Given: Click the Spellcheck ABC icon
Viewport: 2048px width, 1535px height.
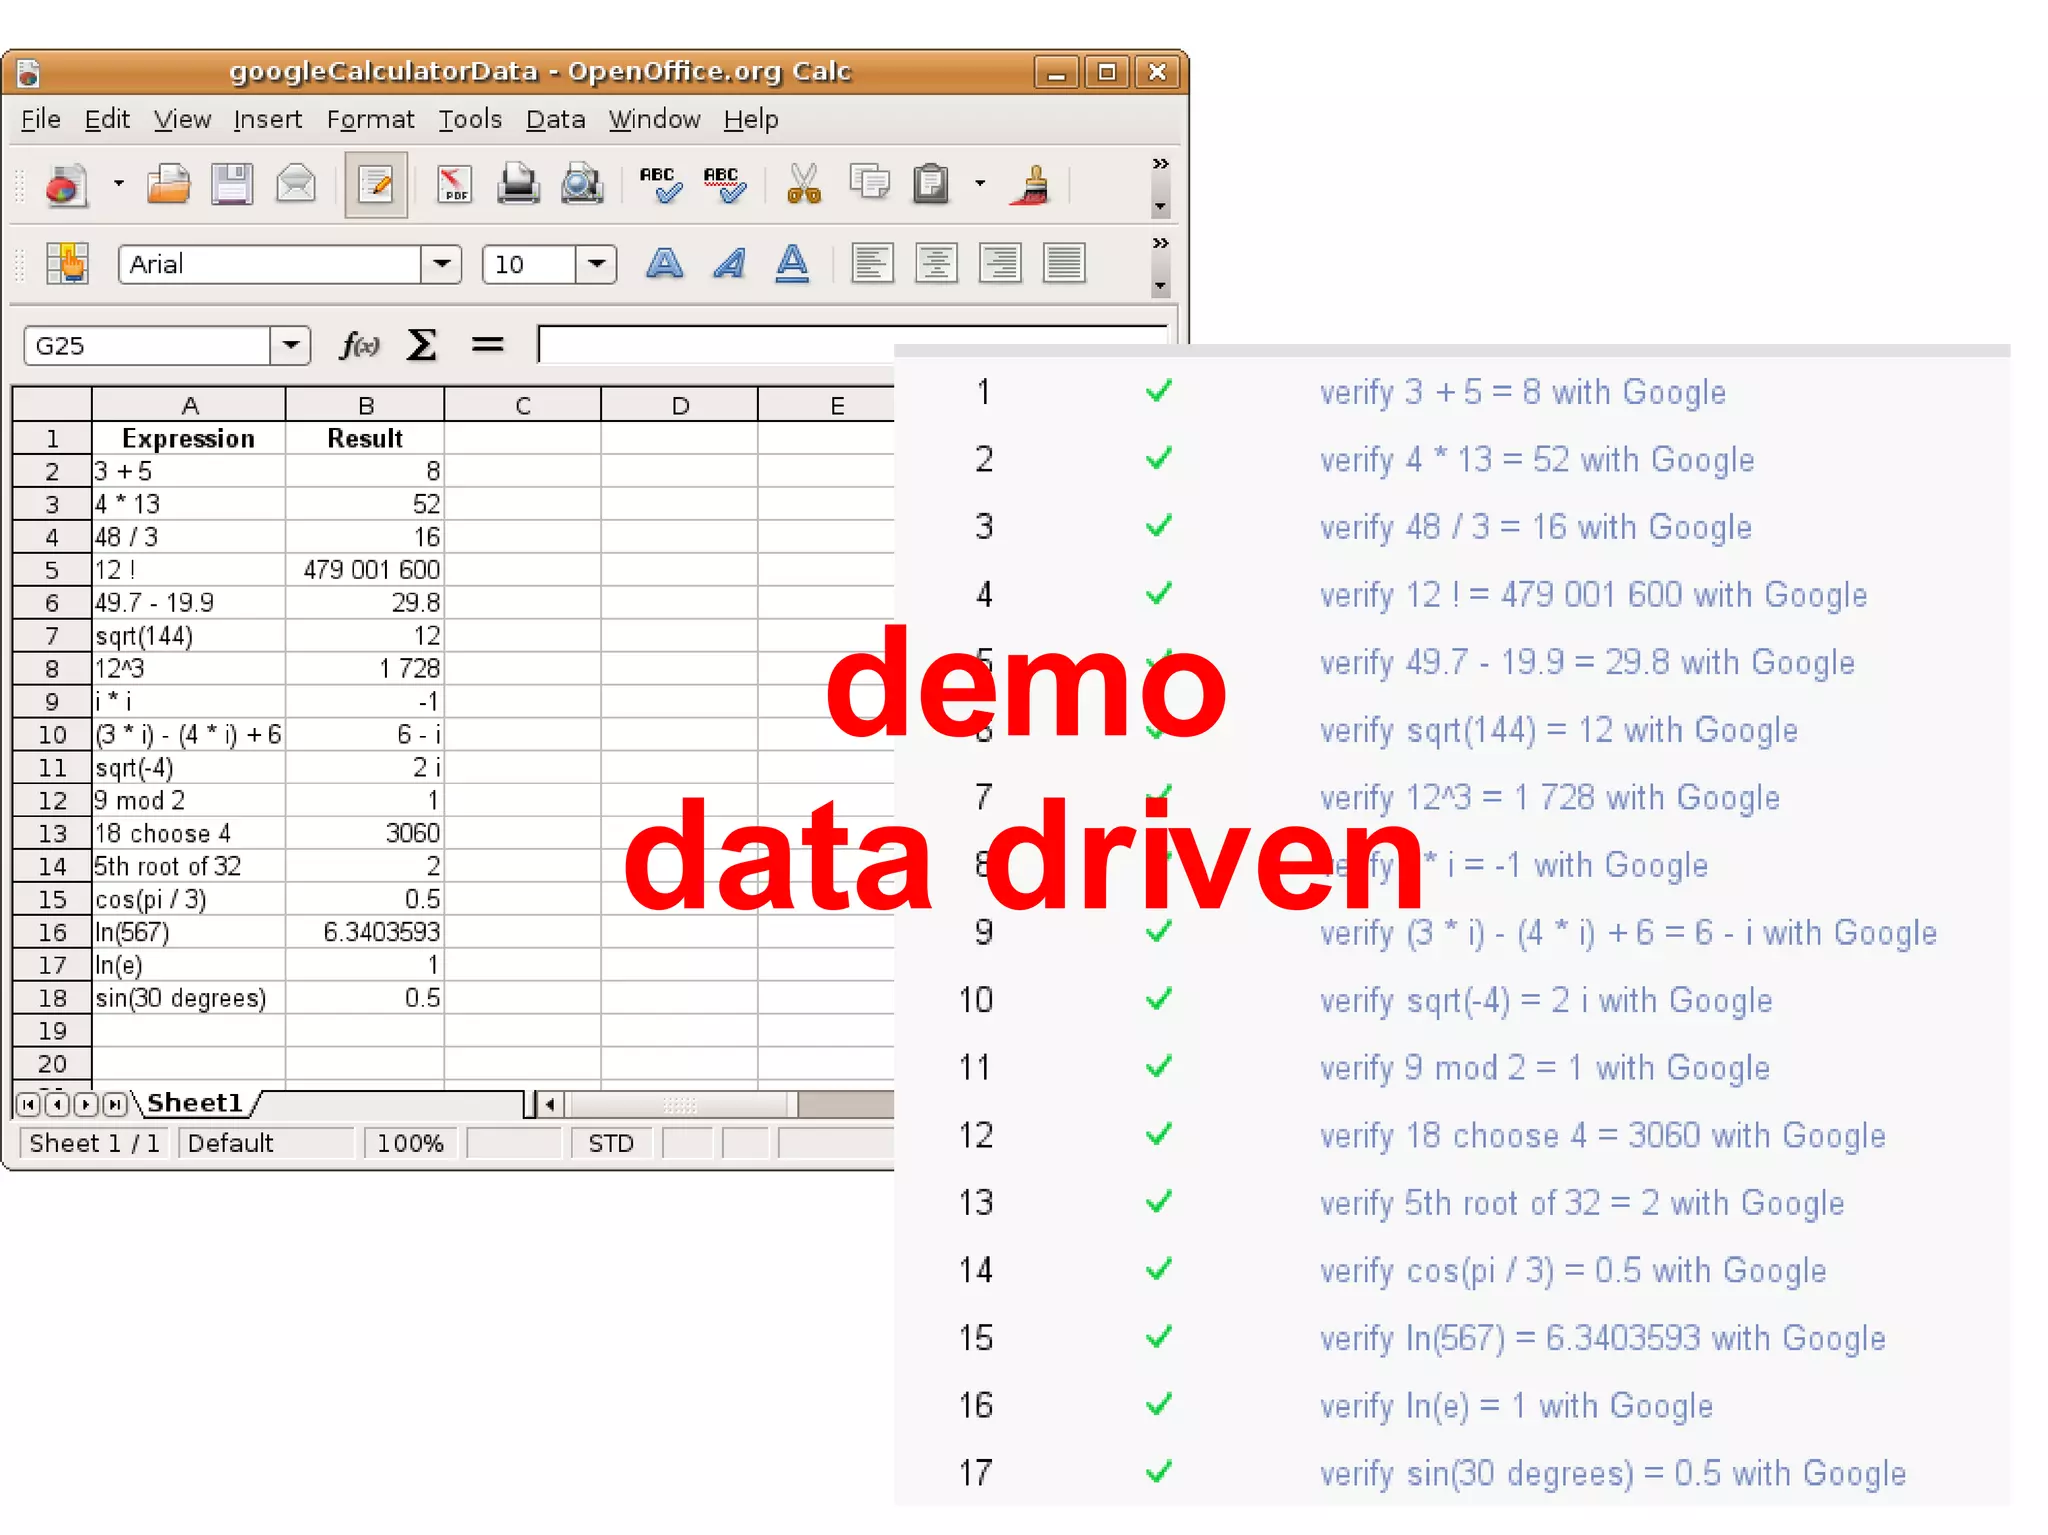Looking at the screenshot, I should click(x=660, y=185).
